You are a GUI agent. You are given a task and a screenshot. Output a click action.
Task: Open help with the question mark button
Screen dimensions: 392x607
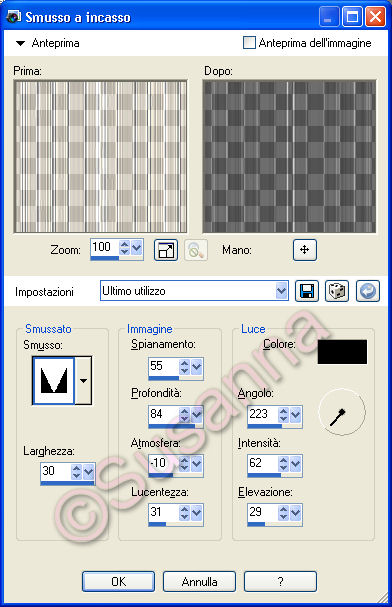pos(280,581)
